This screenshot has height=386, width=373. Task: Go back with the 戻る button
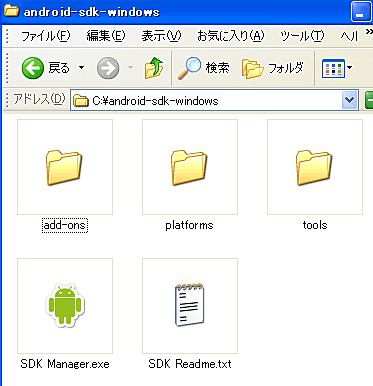45,68
